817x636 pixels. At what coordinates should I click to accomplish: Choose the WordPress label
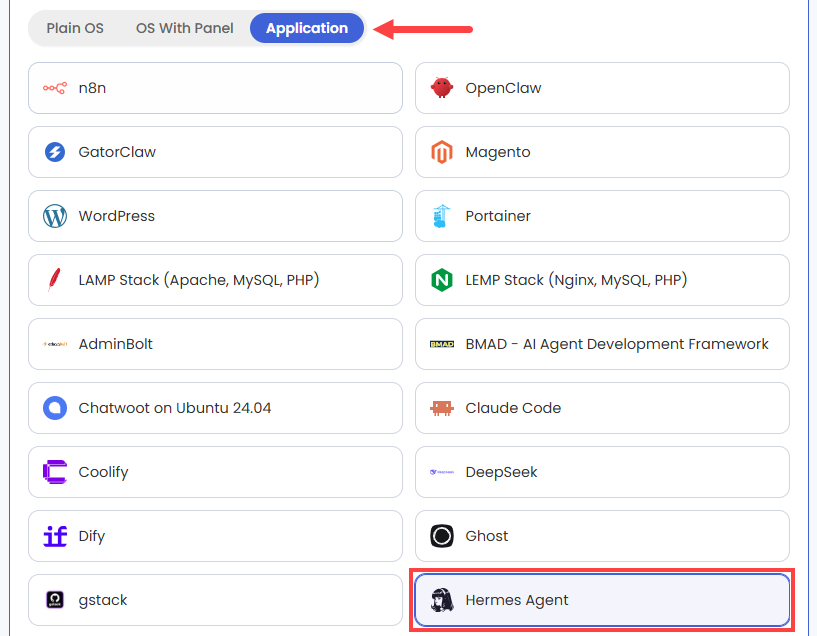117,216
